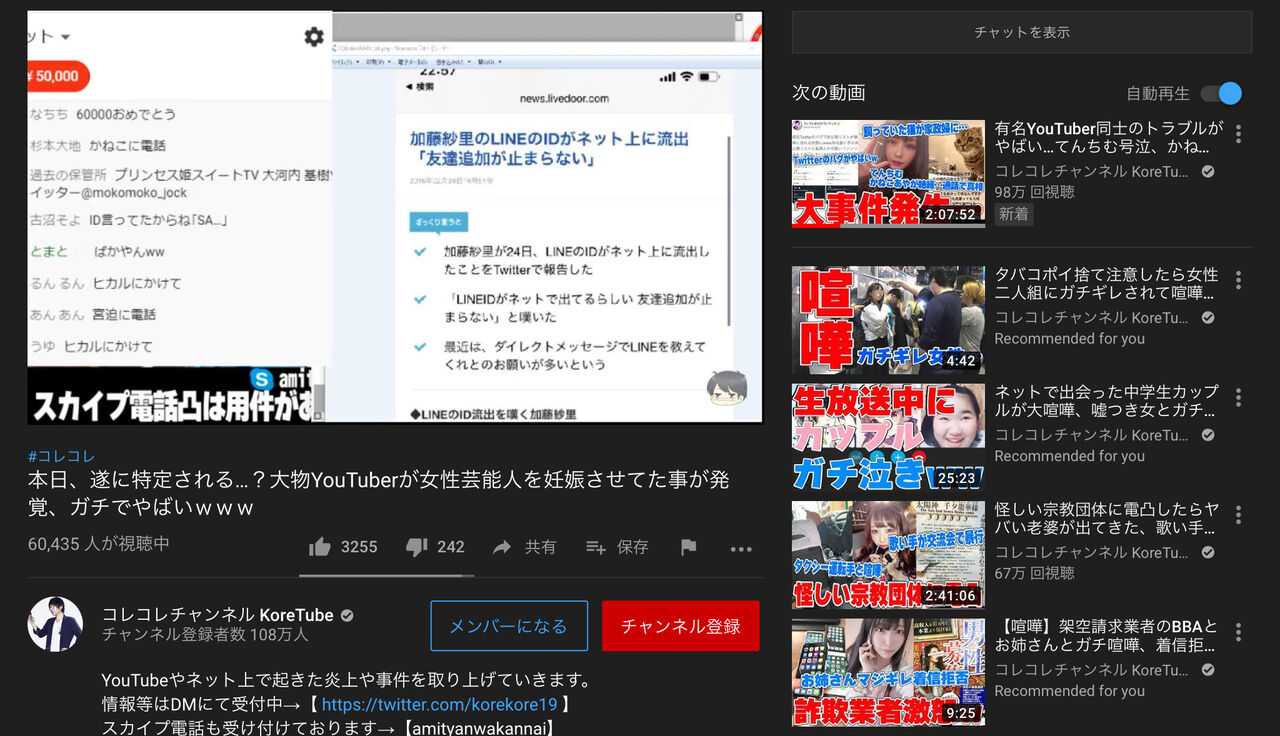Click the 3255 like count
1280x736 pixels.
tap(359, 547)
